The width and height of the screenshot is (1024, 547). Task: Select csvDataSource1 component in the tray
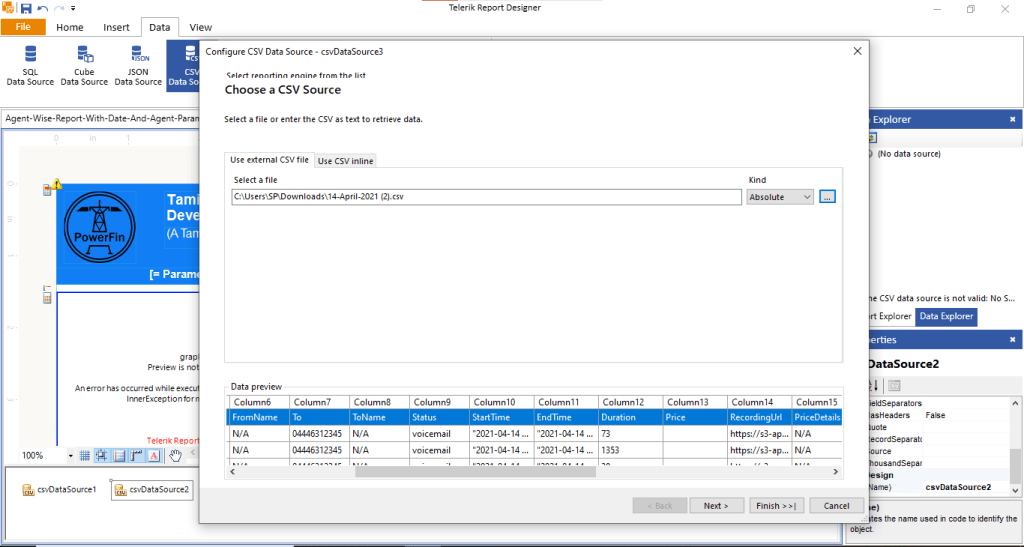coord(60,489)
